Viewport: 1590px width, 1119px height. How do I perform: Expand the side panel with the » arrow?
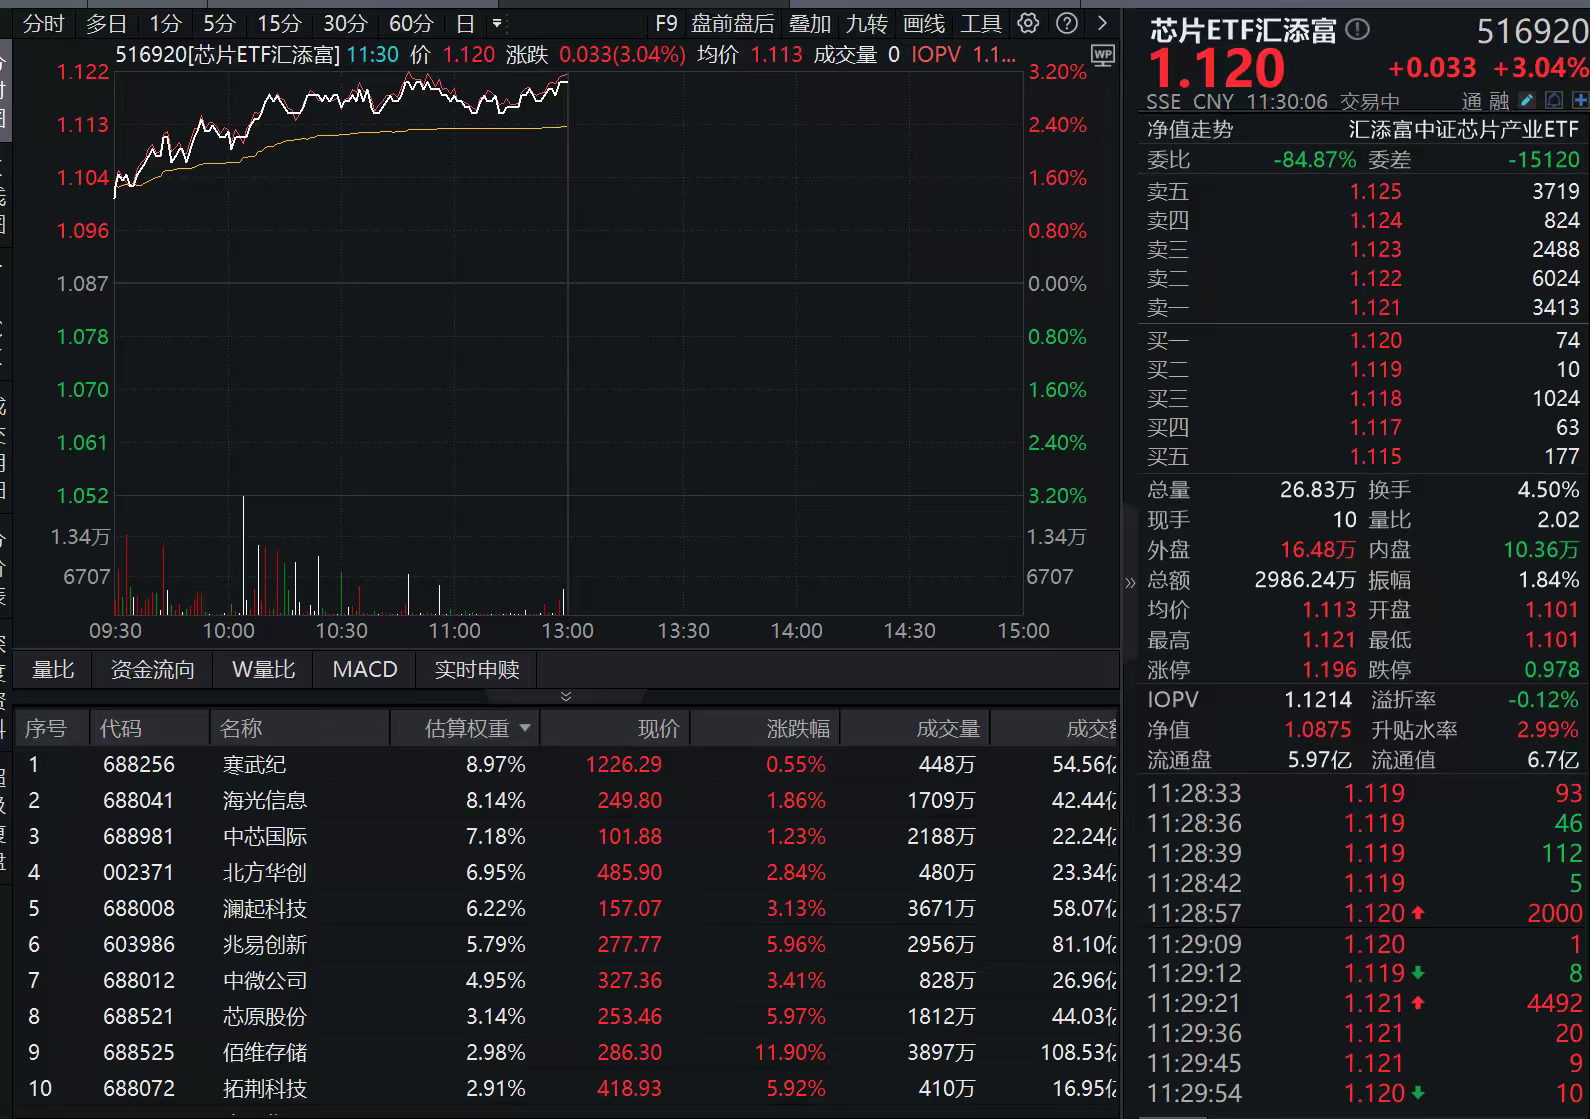(1130, 582)
